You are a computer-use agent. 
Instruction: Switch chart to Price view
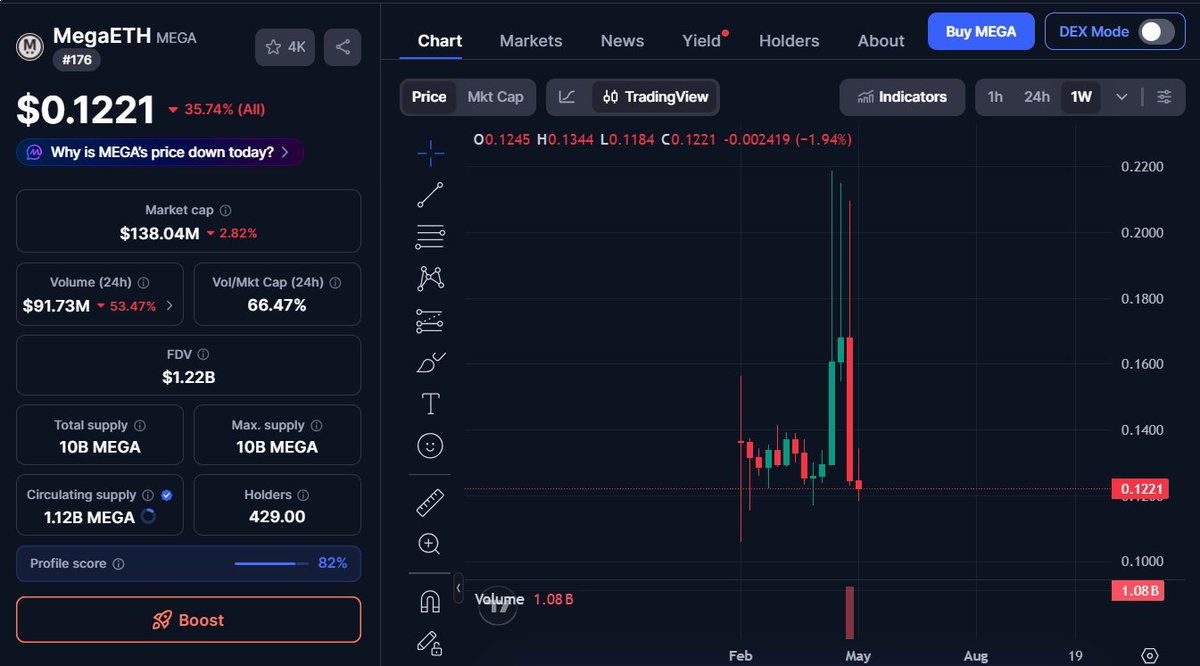point(429,97)
